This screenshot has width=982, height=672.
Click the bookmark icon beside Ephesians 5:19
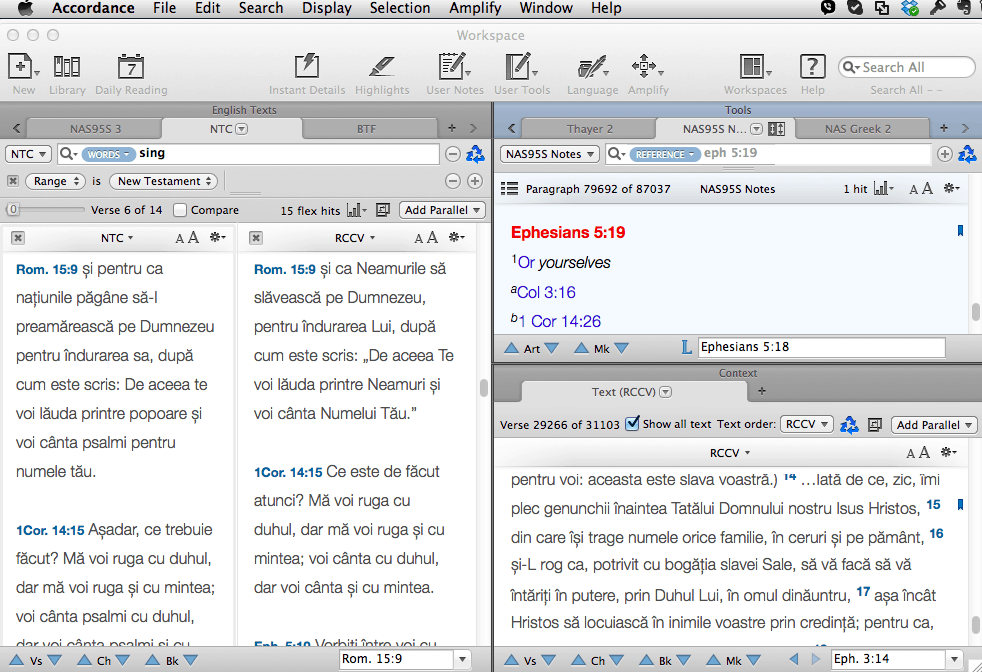pyautogui.click(x=960, y=231)
